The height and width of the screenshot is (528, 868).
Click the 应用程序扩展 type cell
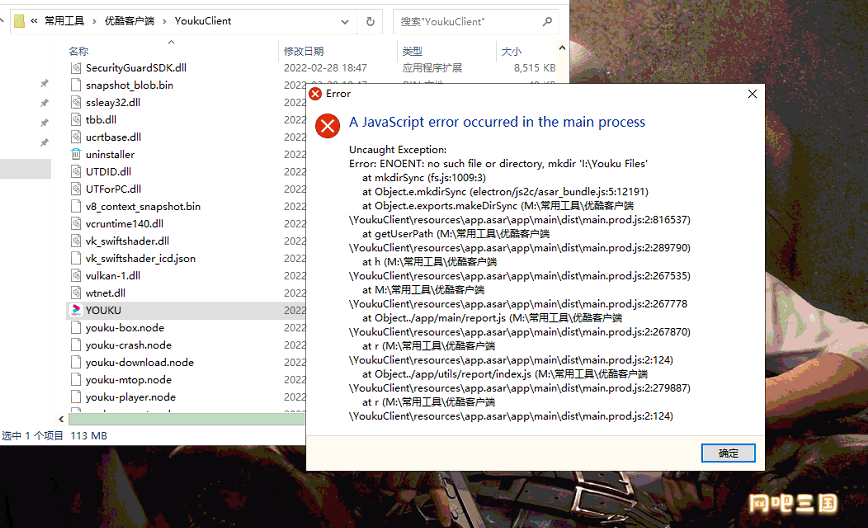432,68
